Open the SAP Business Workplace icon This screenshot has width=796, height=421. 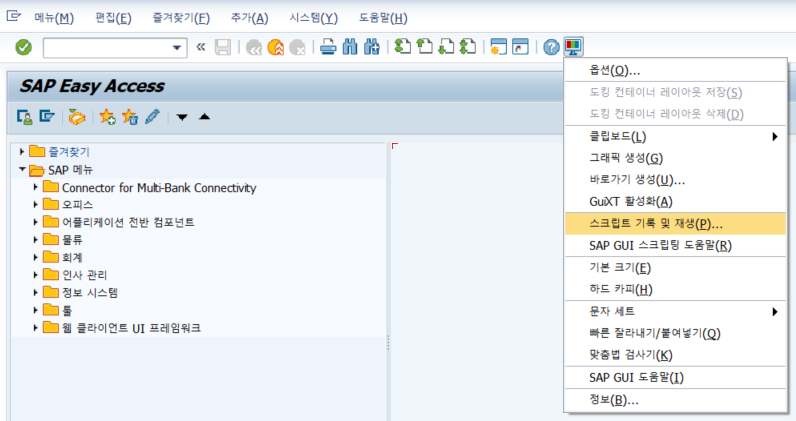77,117
